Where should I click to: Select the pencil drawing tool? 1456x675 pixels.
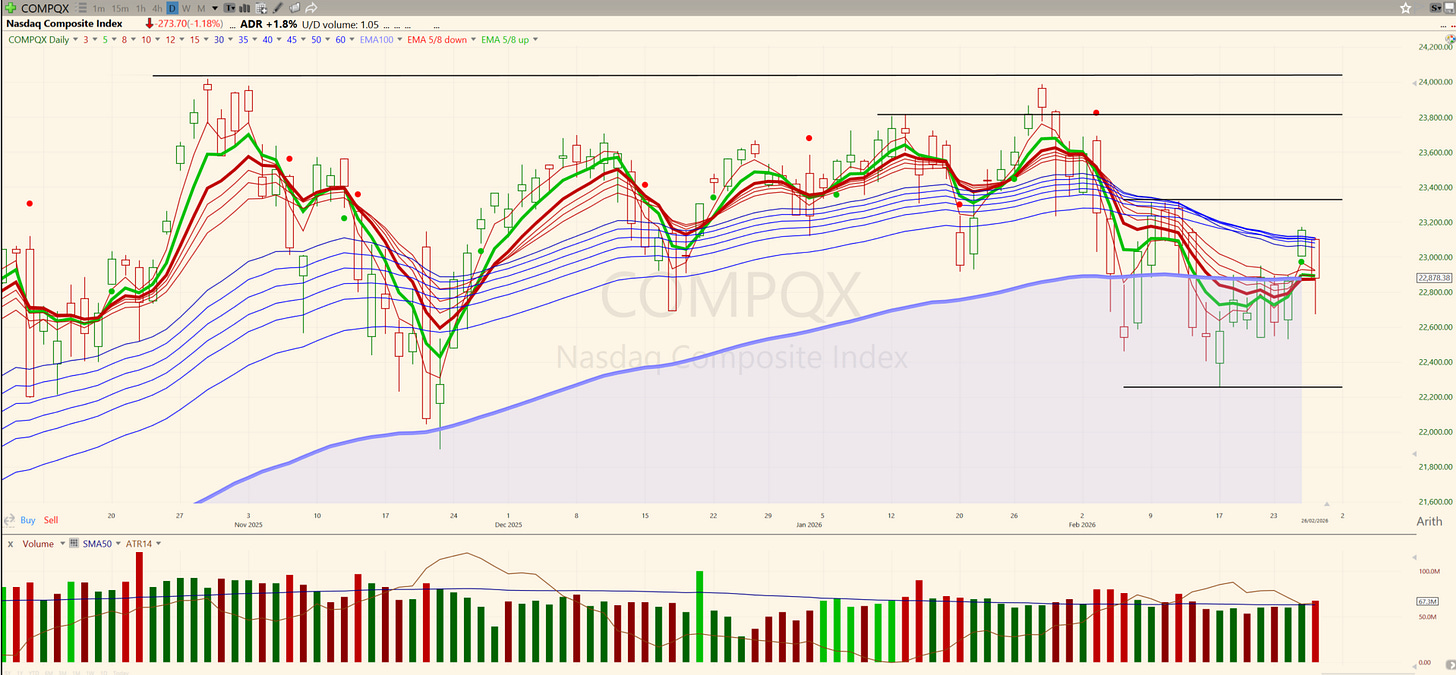277,8
